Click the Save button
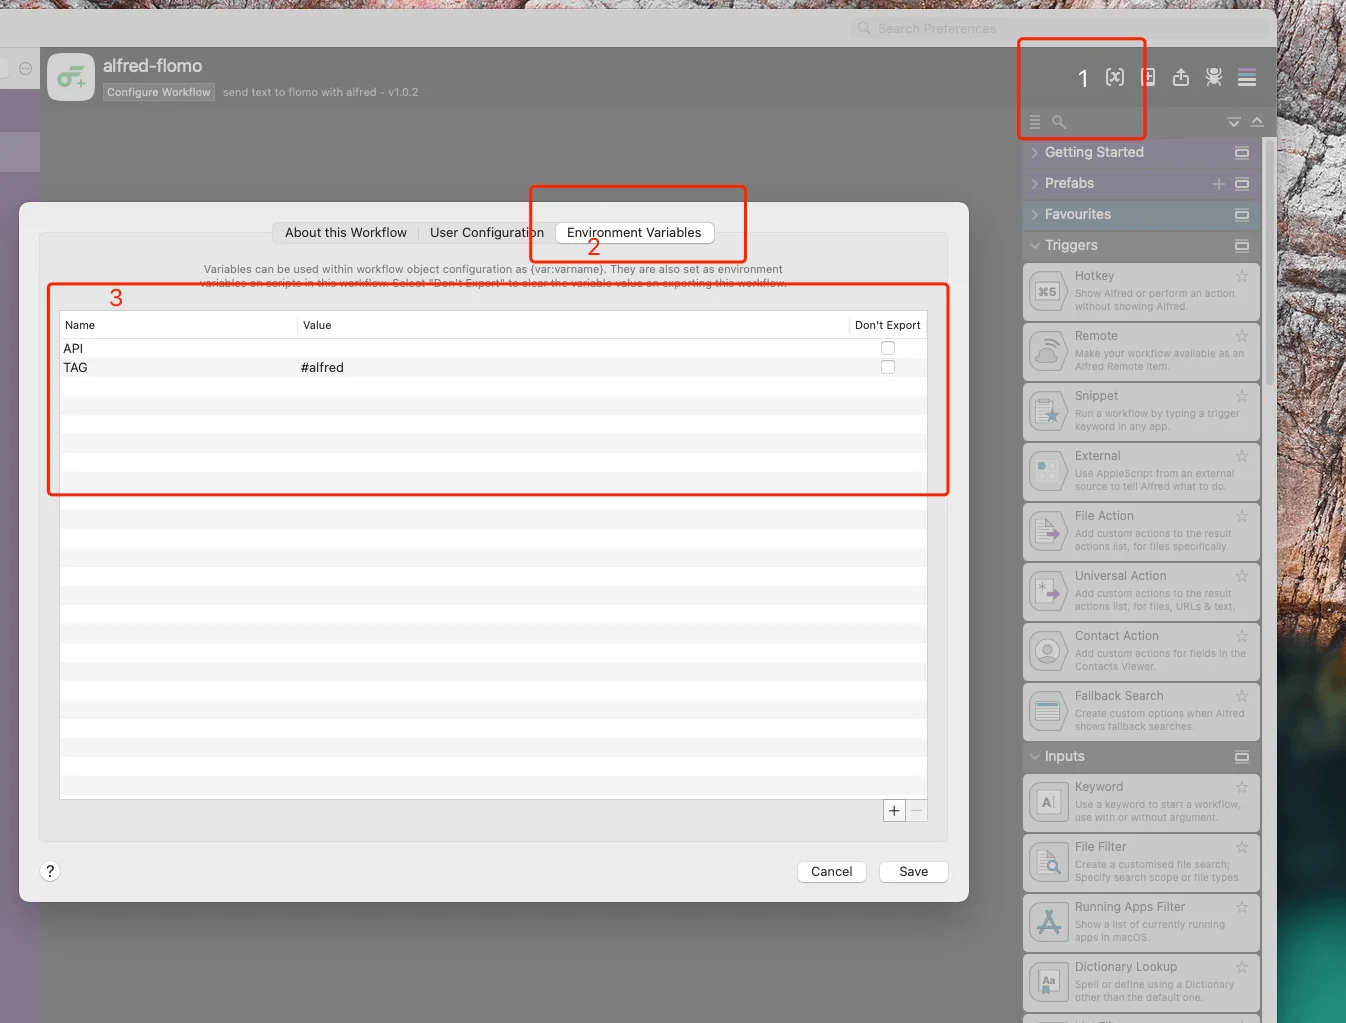This screenshot has height=1023, width=1346. [x=914, y=872]
